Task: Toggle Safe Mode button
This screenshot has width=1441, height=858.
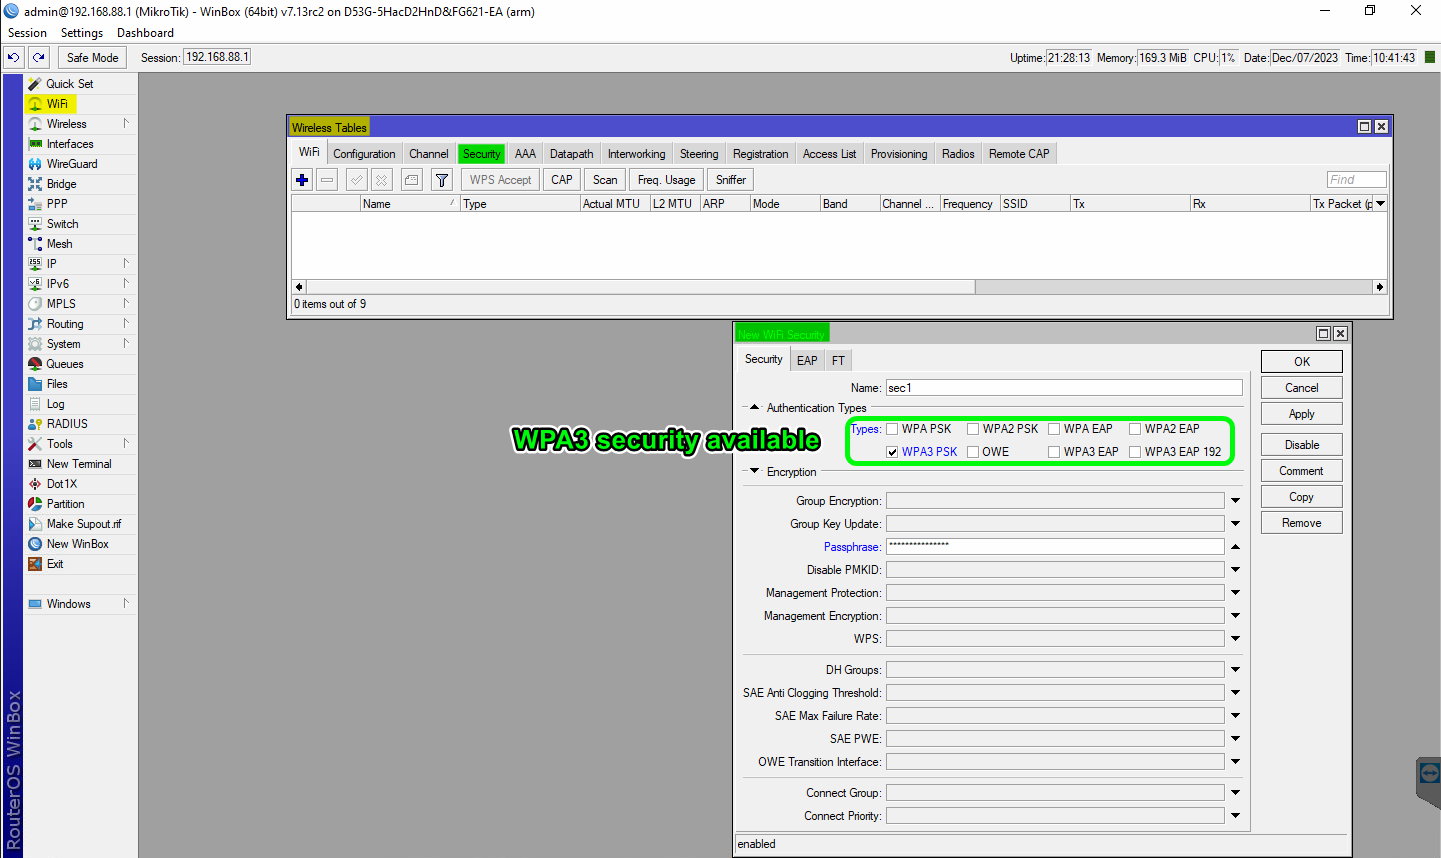Action: click(x=93, y=58)
